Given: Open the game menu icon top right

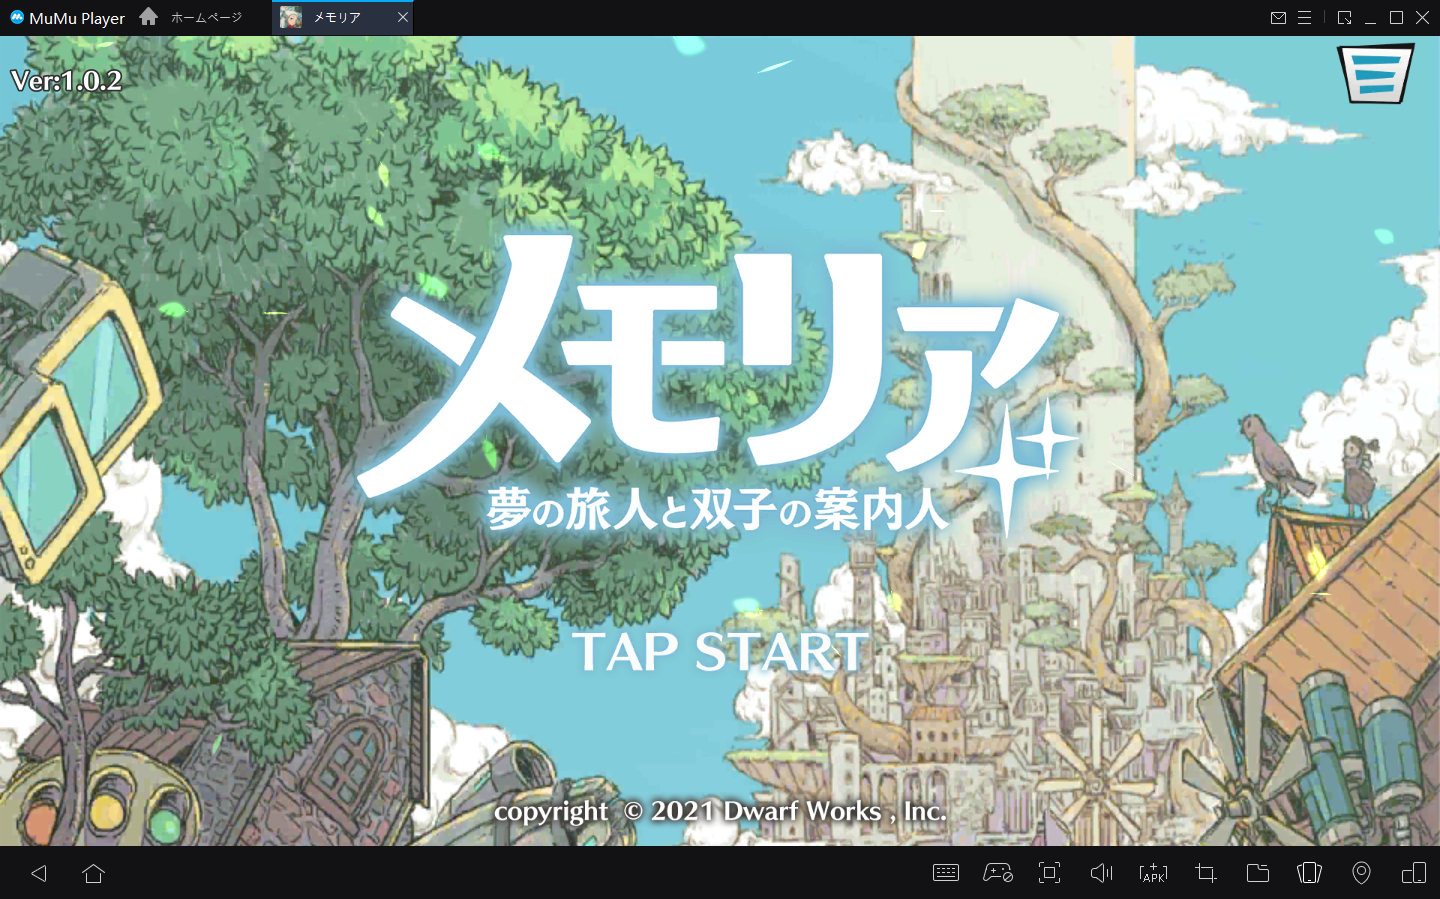Looking at the screenshot, I should [1376, 73].
